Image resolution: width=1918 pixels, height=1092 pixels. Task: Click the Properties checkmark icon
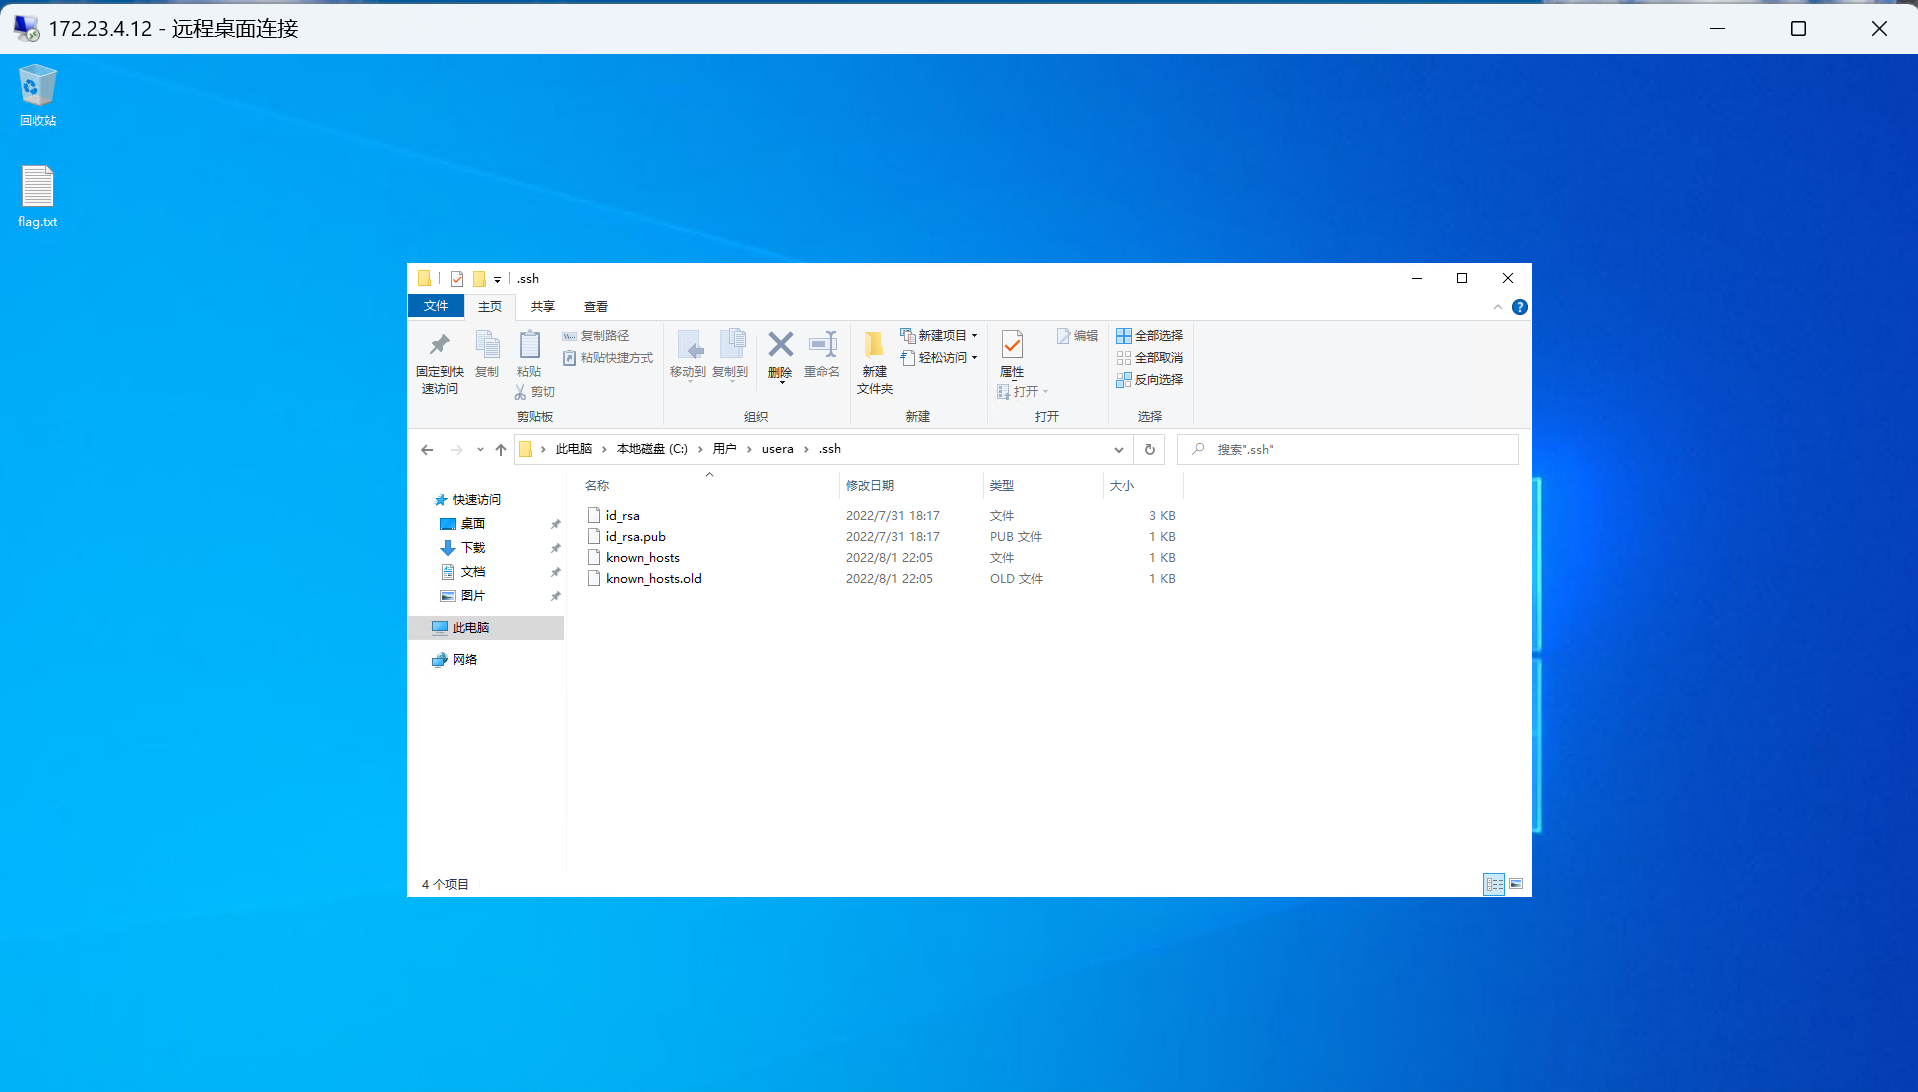(x=1012, y=345)
